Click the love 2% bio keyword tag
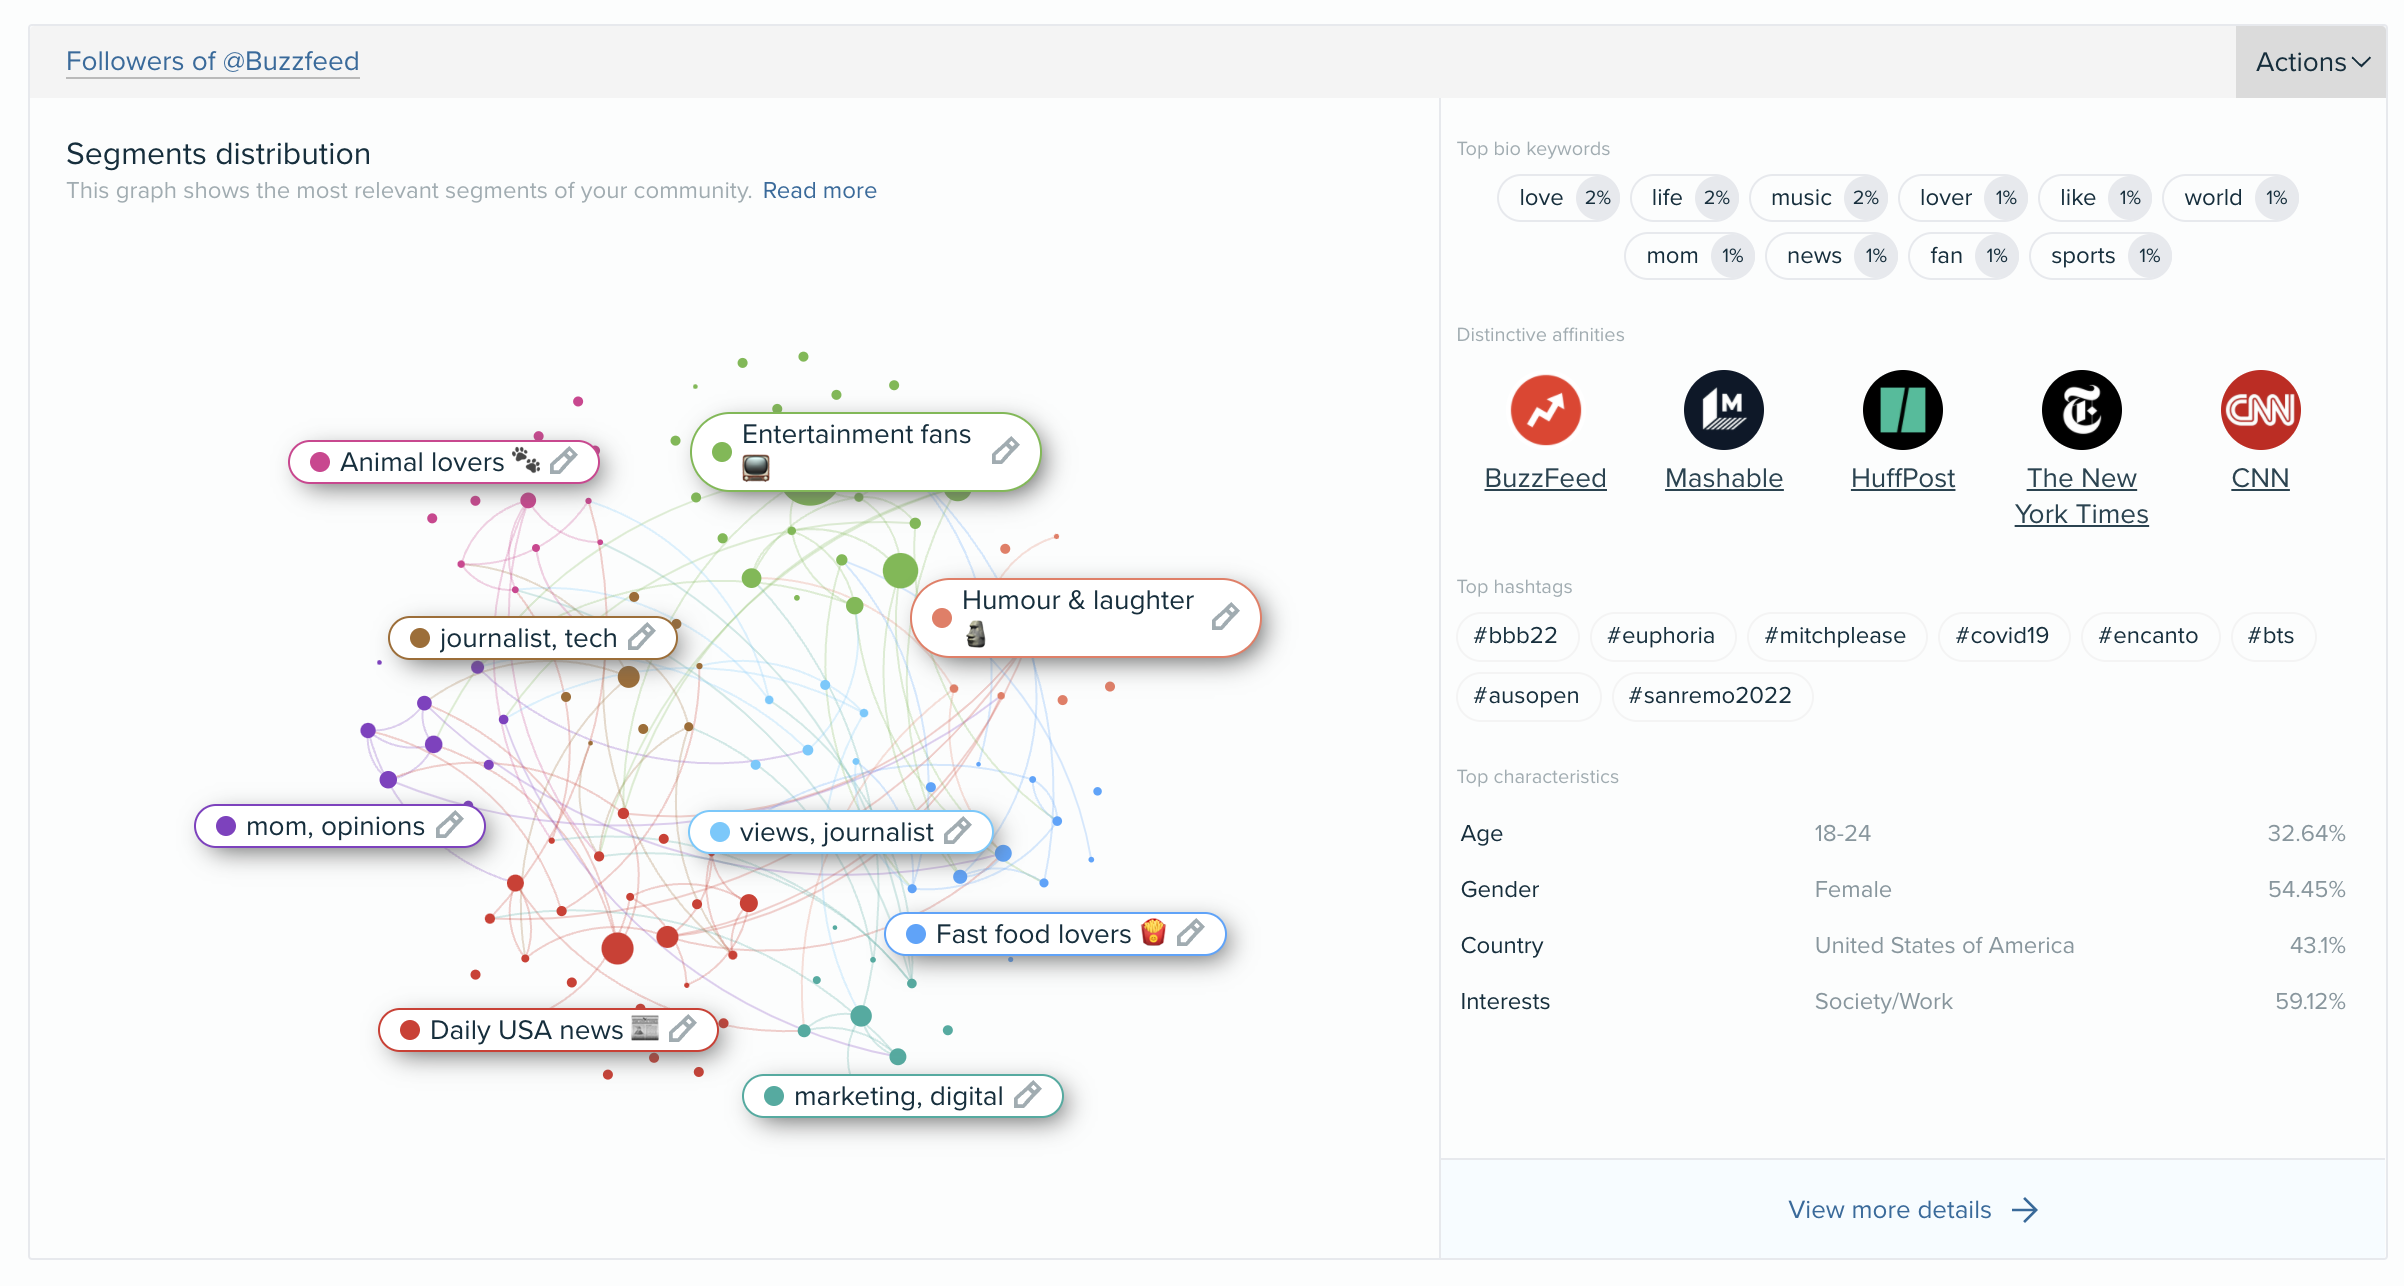 pos(1560,197)
